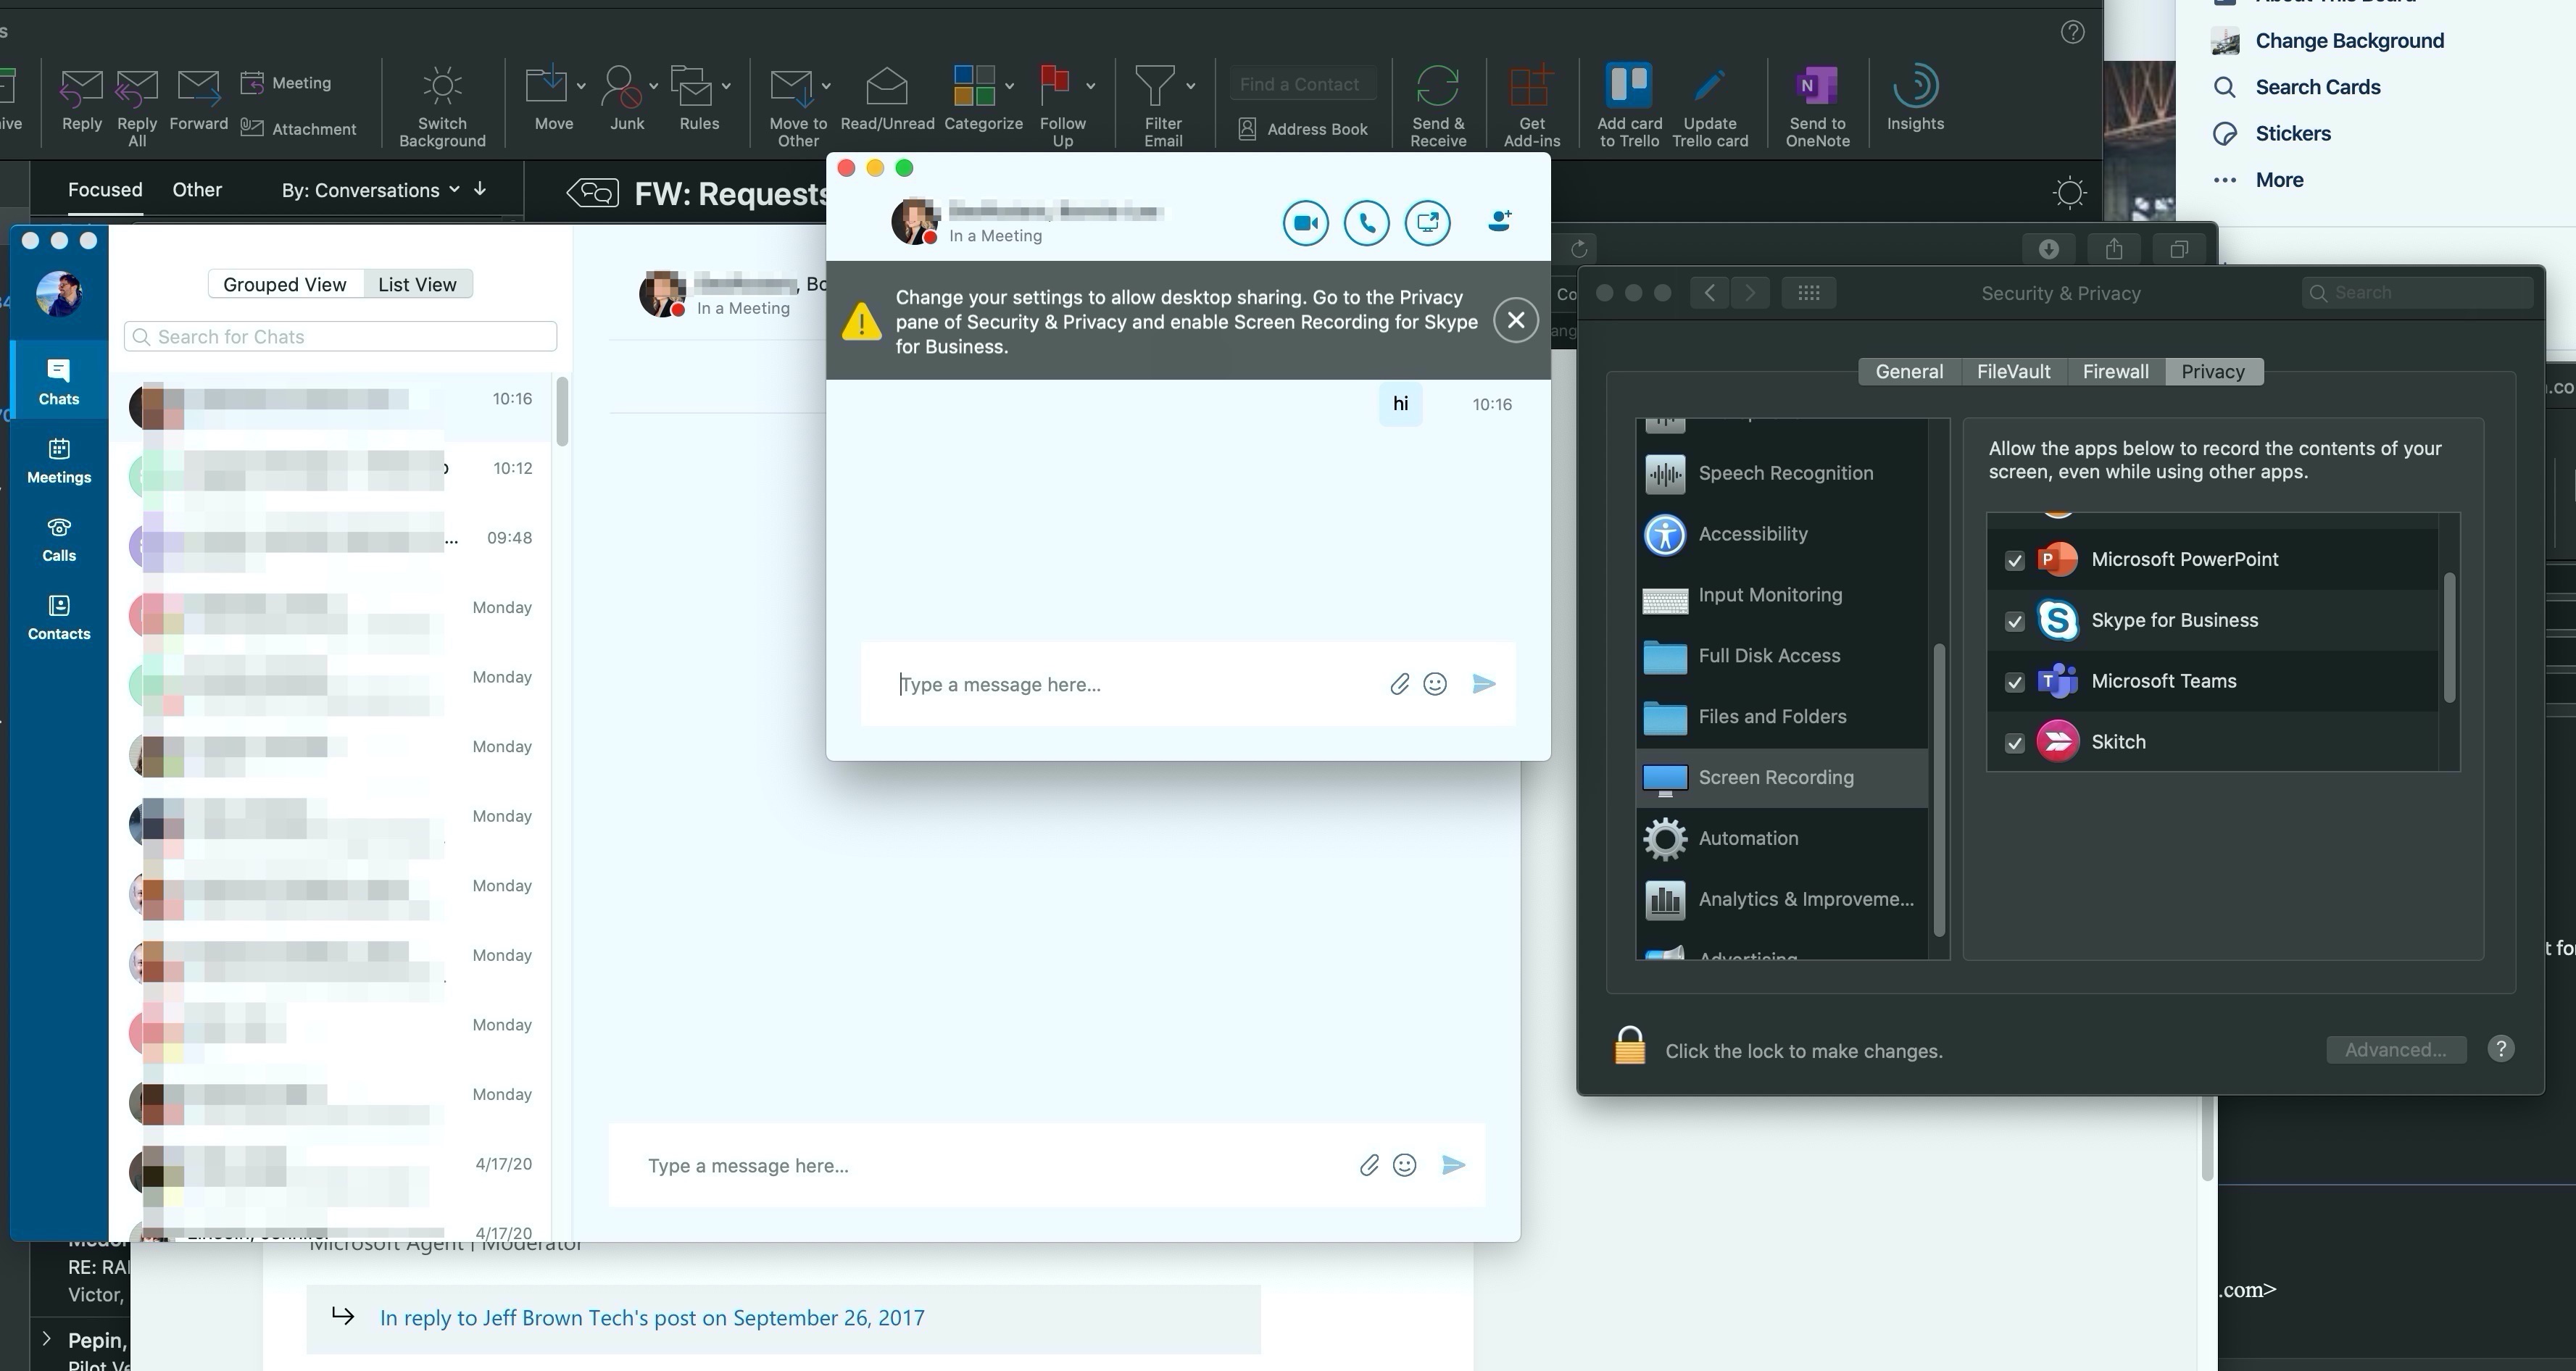Open Meetings section in Skype sidebar
2576x1371 pixels.
59,461
